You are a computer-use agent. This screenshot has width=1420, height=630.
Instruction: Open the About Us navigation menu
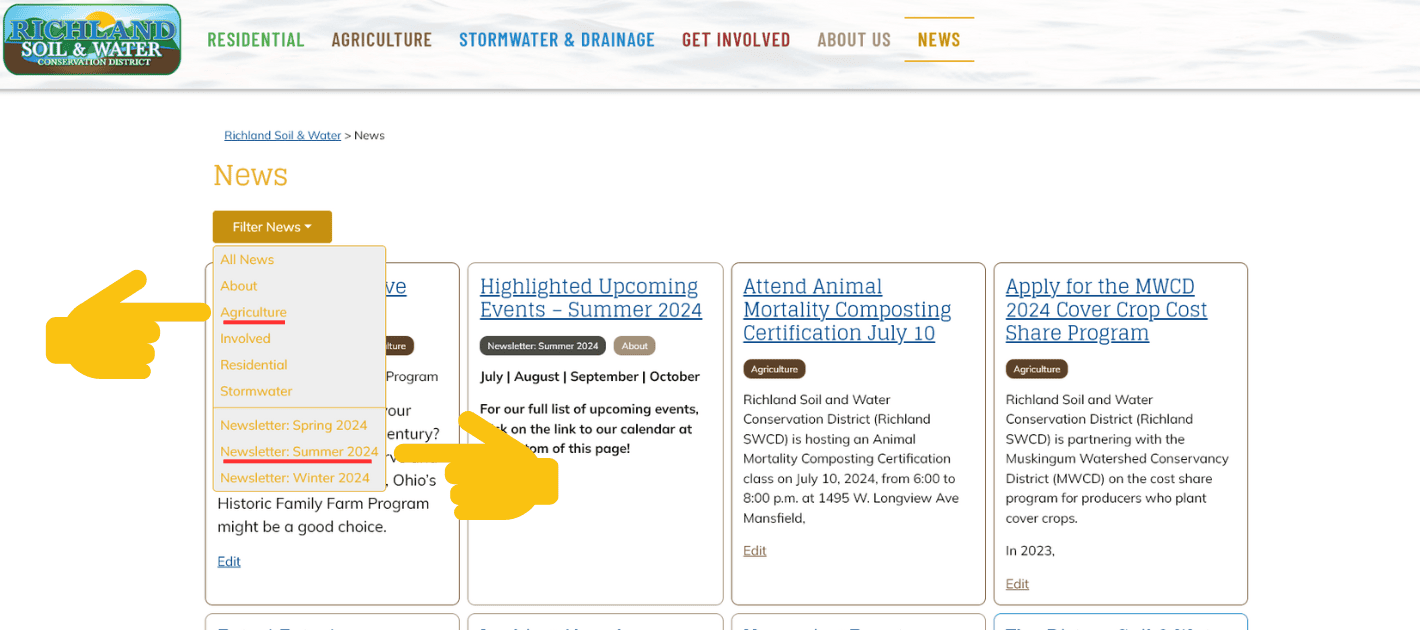tap(854, 39)
